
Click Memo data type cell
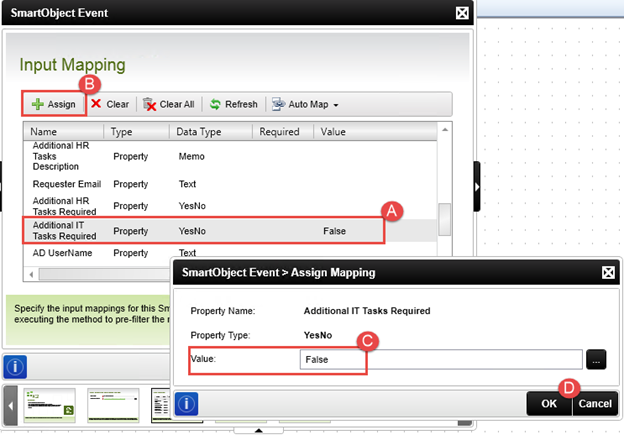[191, 156]
